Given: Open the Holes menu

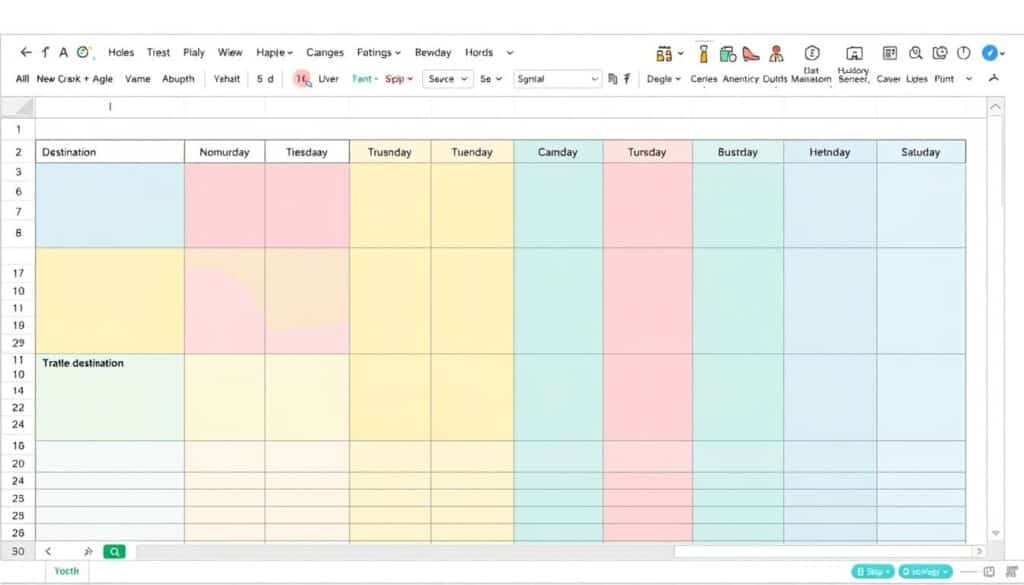Looking at the screenshot, I should point(121,52).
